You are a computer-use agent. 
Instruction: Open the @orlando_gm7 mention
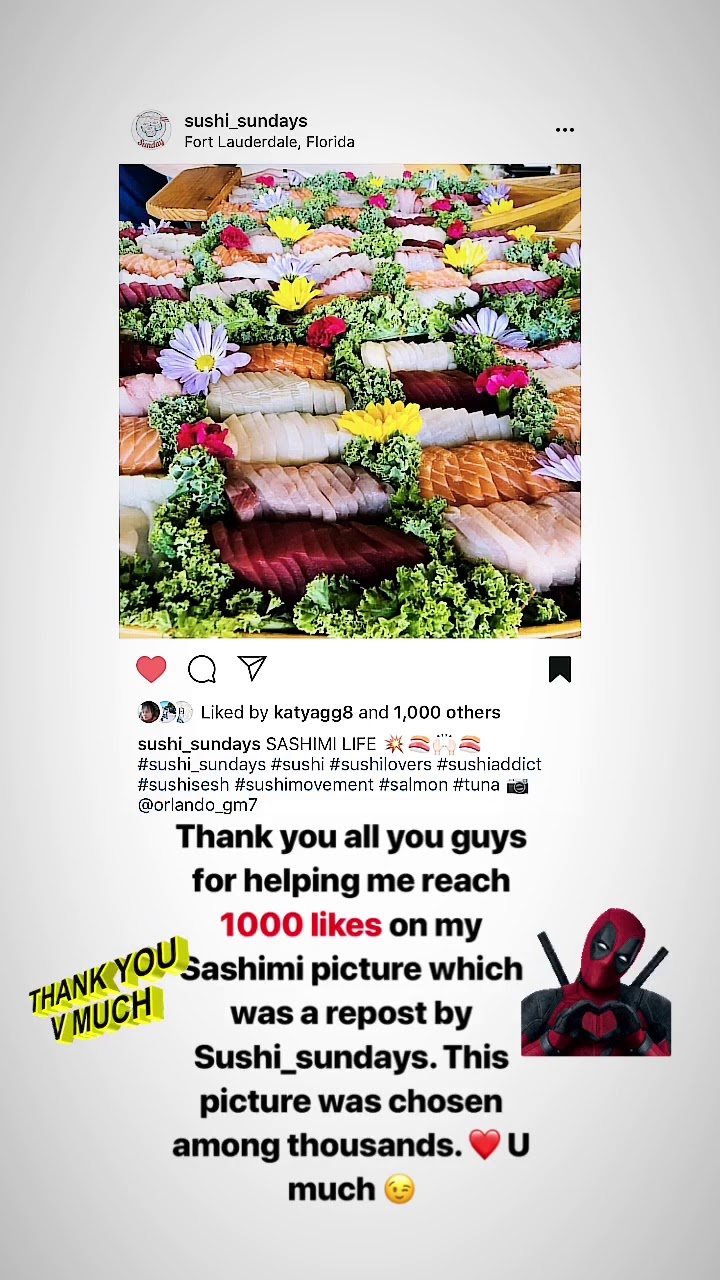click(x=198, y=805)
